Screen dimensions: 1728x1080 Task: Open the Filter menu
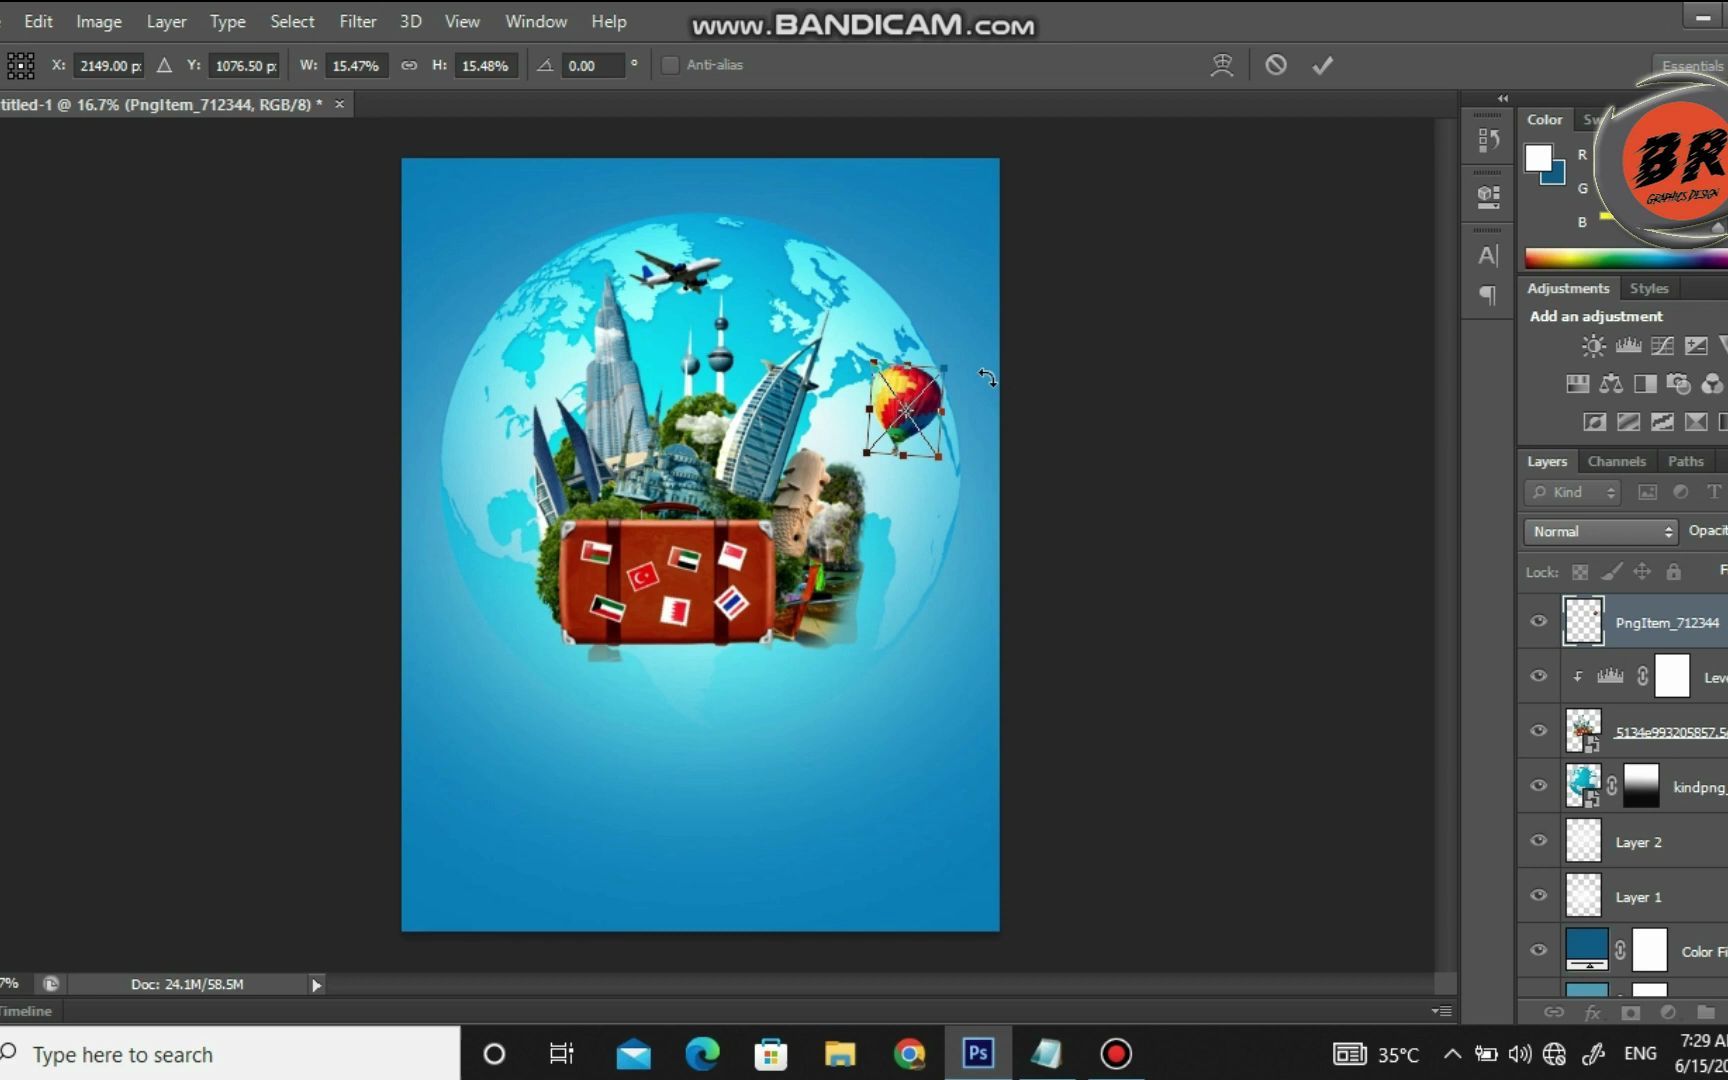coord(357,21)
